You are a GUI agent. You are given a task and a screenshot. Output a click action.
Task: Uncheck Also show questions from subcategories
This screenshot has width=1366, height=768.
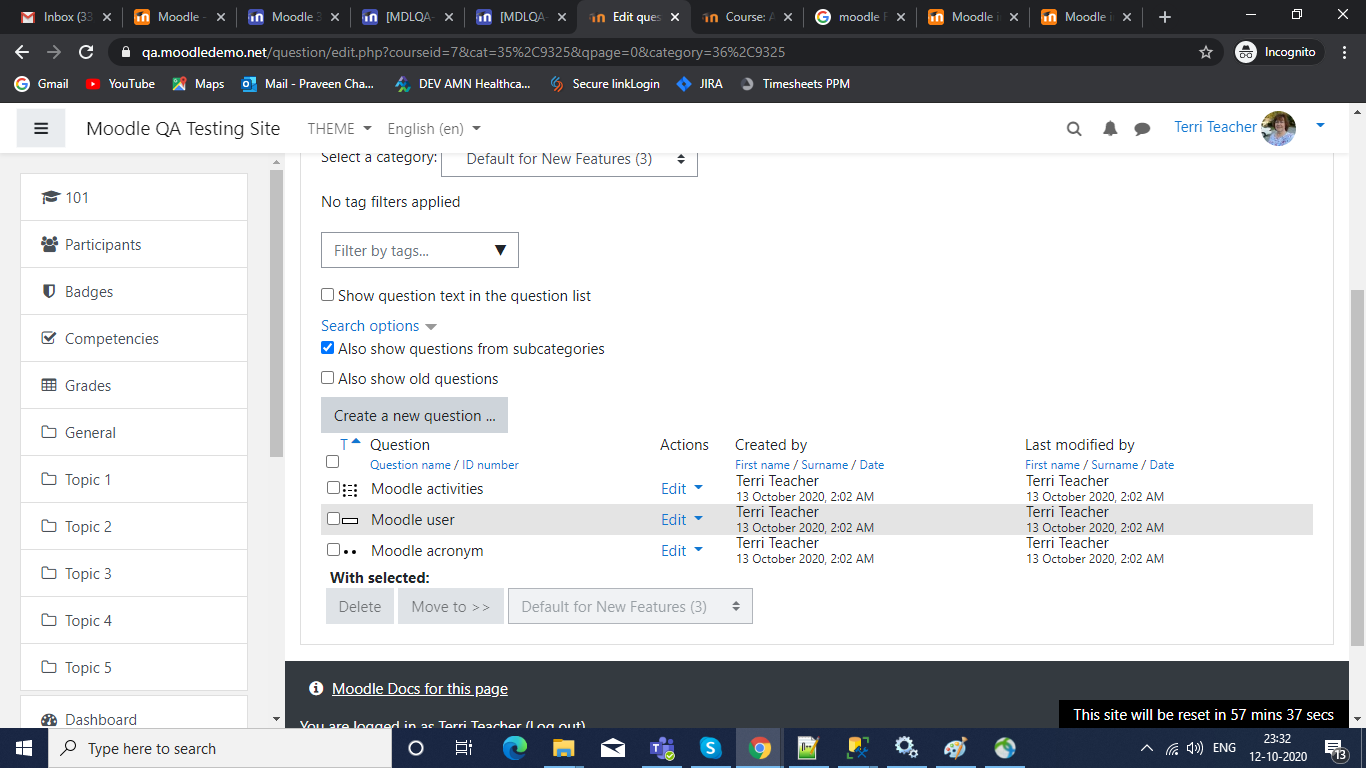click(x=327, y=348)
